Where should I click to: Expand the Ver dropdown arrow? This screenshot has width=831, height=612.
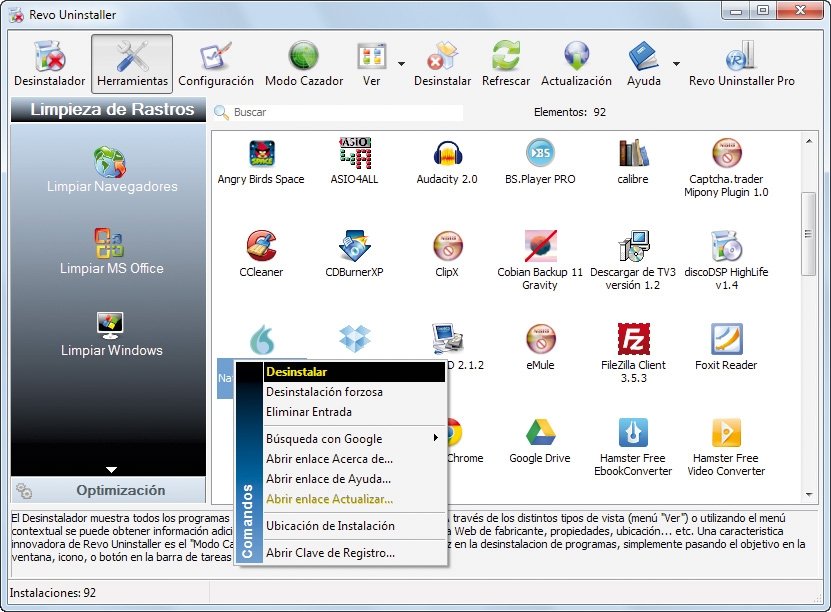click(401, 64)
